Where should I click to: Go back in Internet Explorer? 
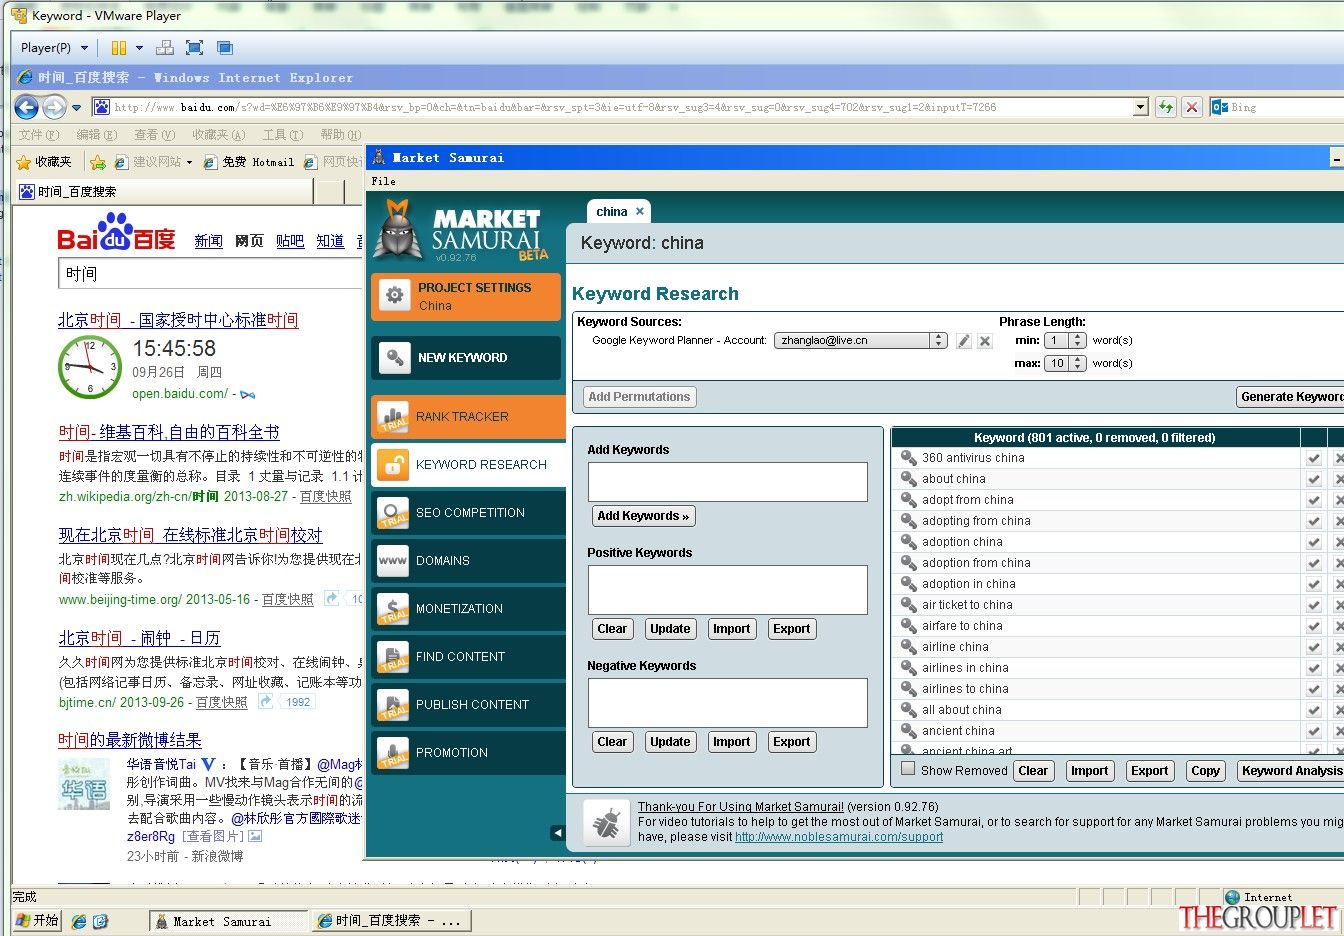(x=27, y=107)
